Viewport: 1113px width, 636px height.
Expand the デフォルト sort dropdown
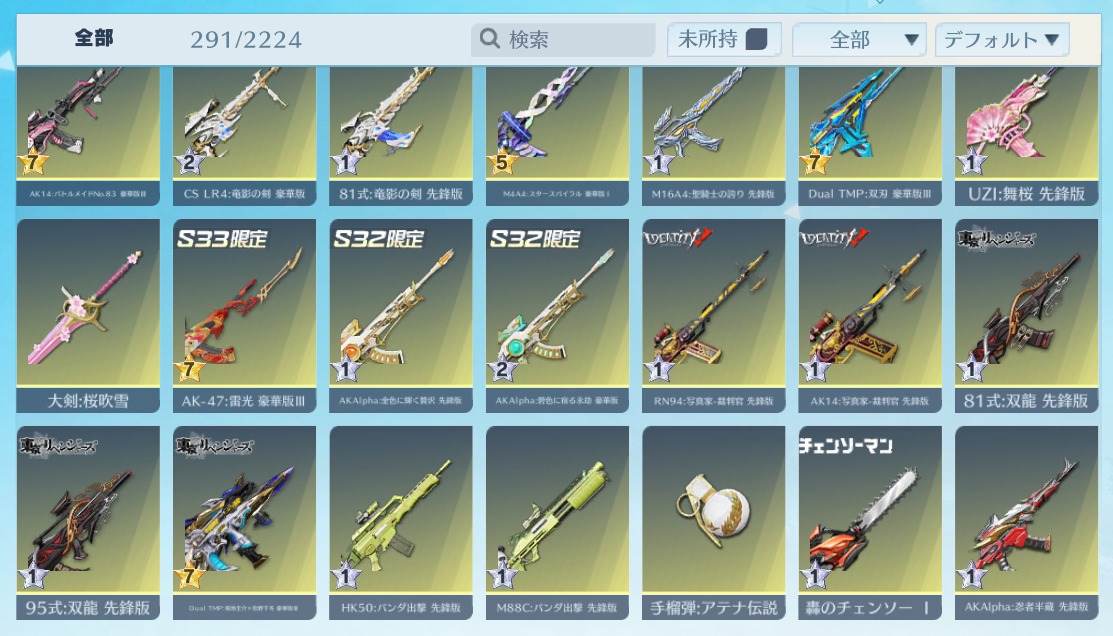click(1002, 40)
